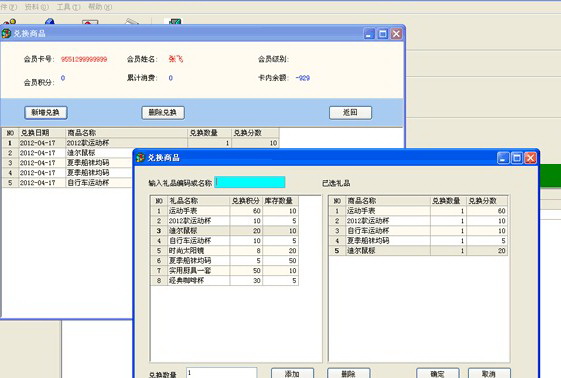
Task: Select history row 5, 自行车运动杯
Action: (x=68, y=183)
